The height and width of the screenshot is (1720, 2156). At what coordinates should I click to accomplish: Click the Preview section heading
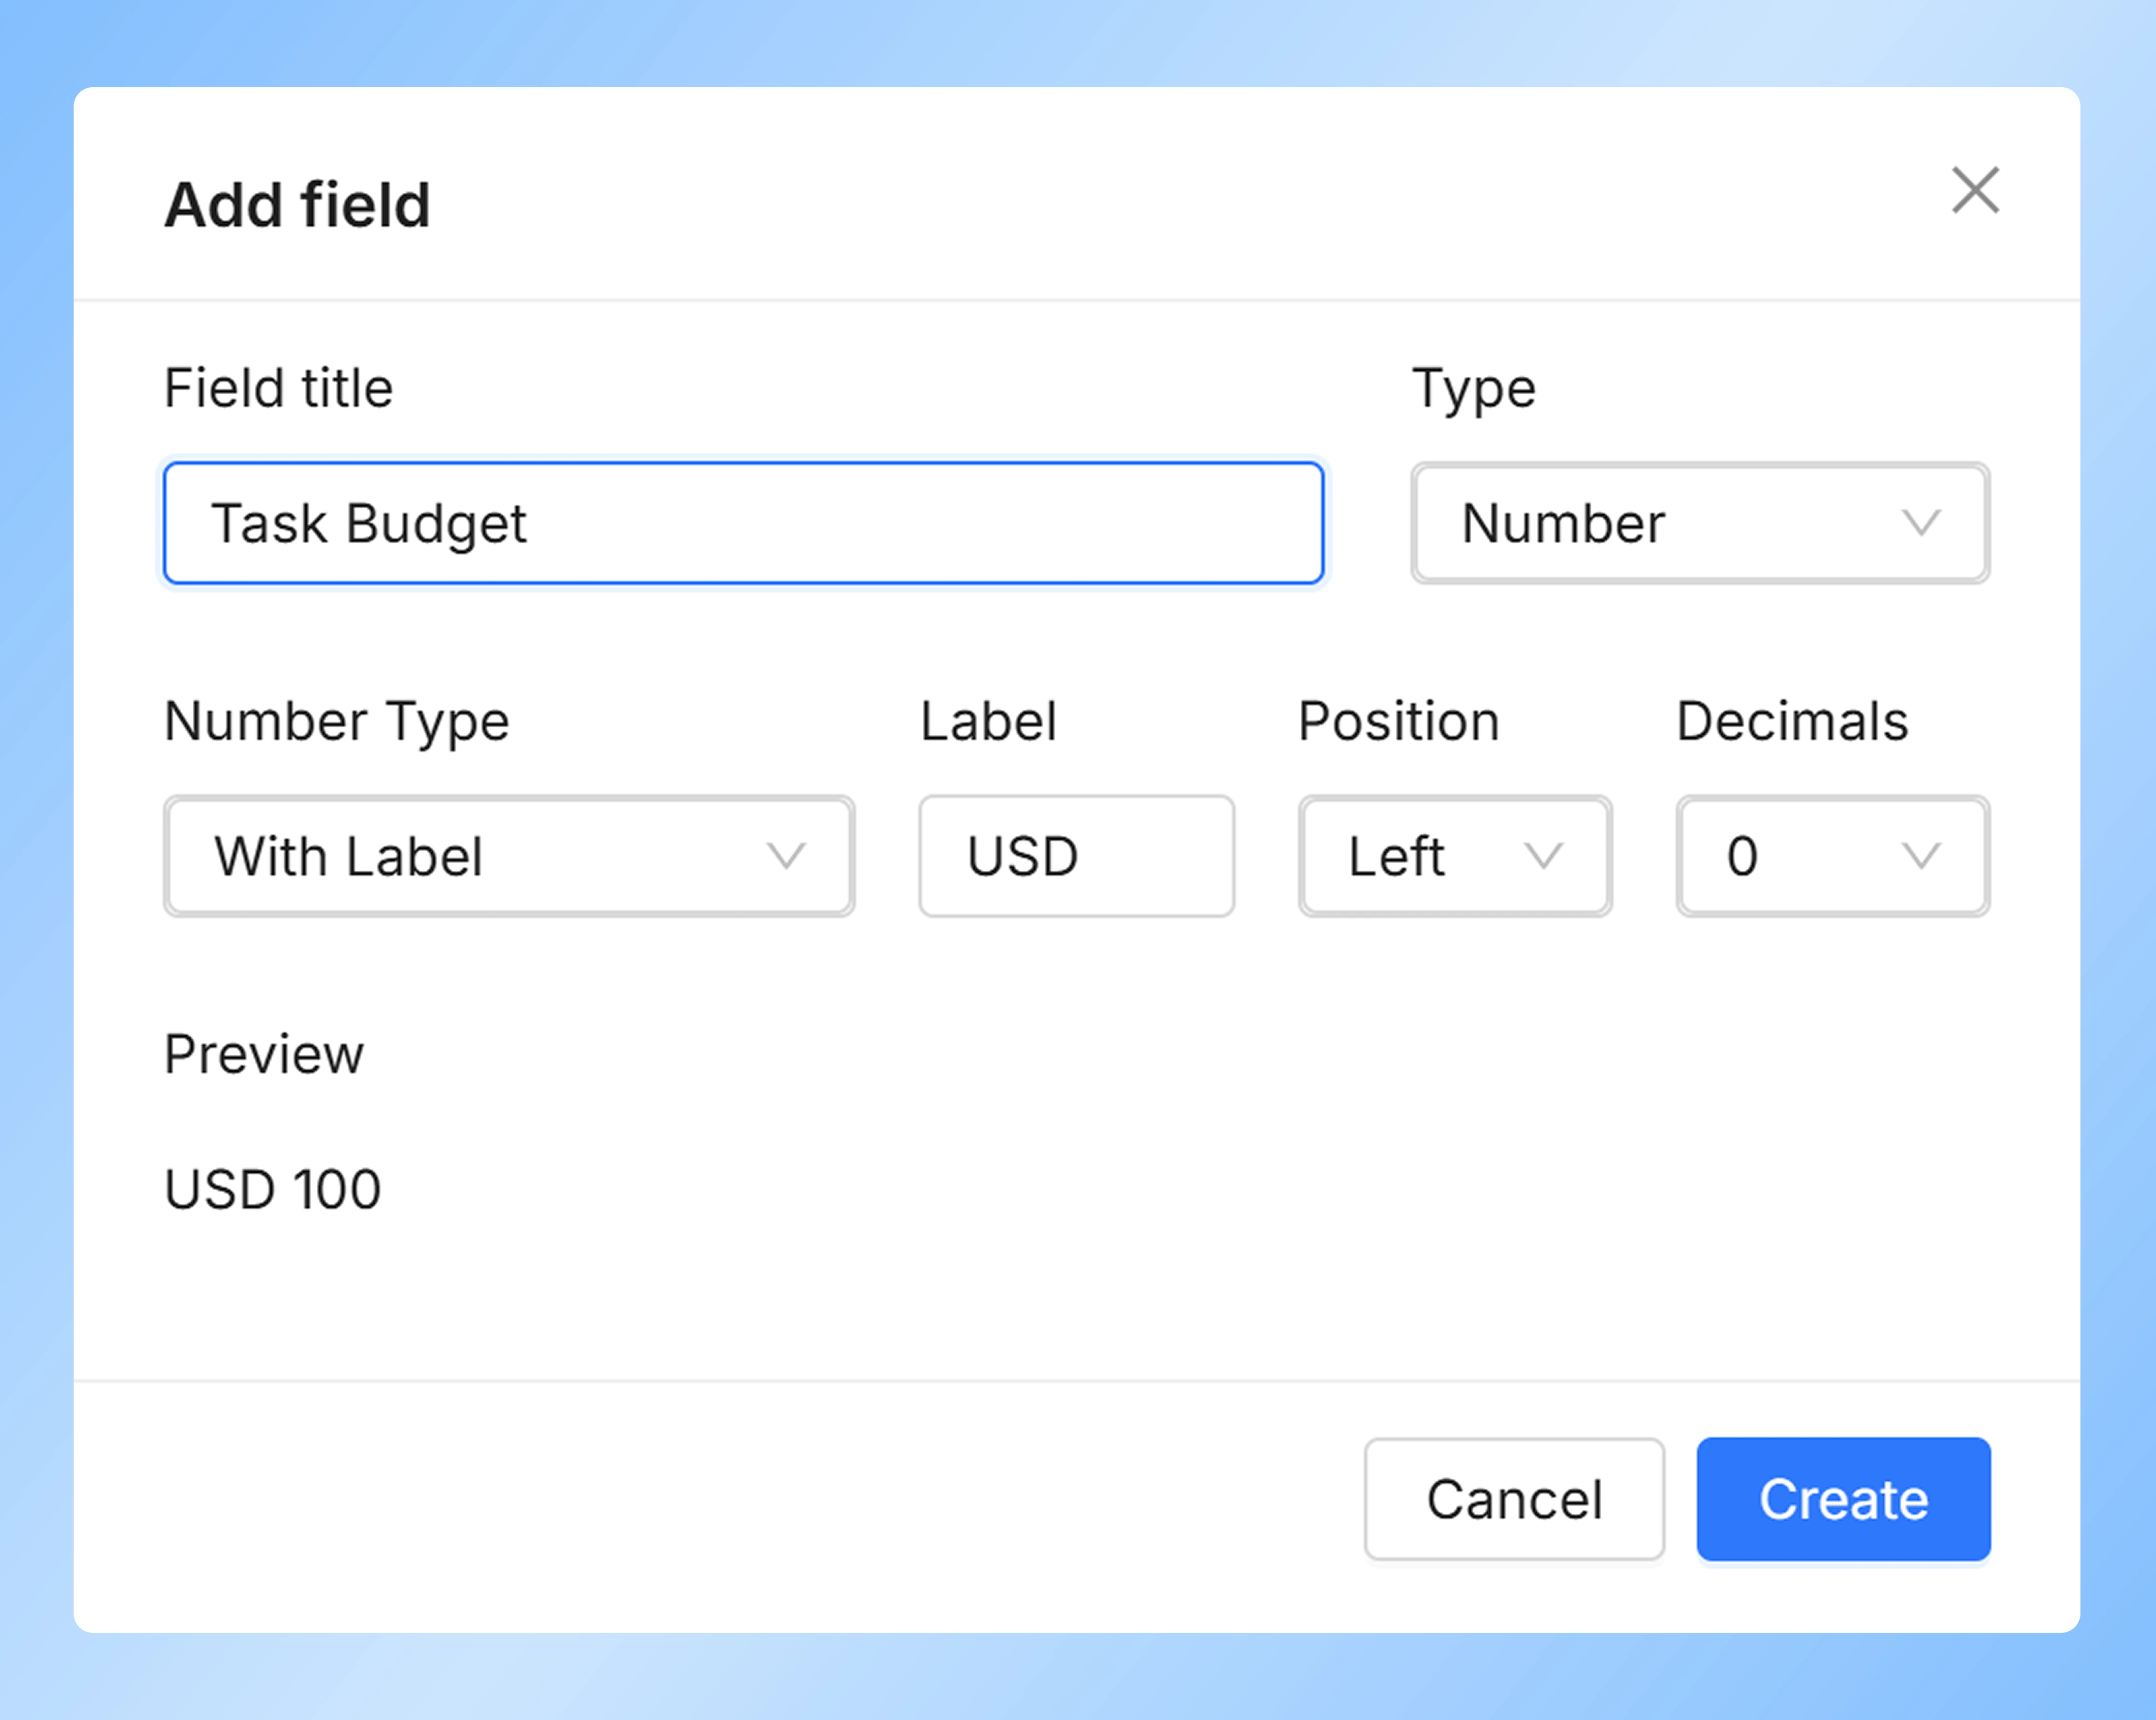[263, 1054]
